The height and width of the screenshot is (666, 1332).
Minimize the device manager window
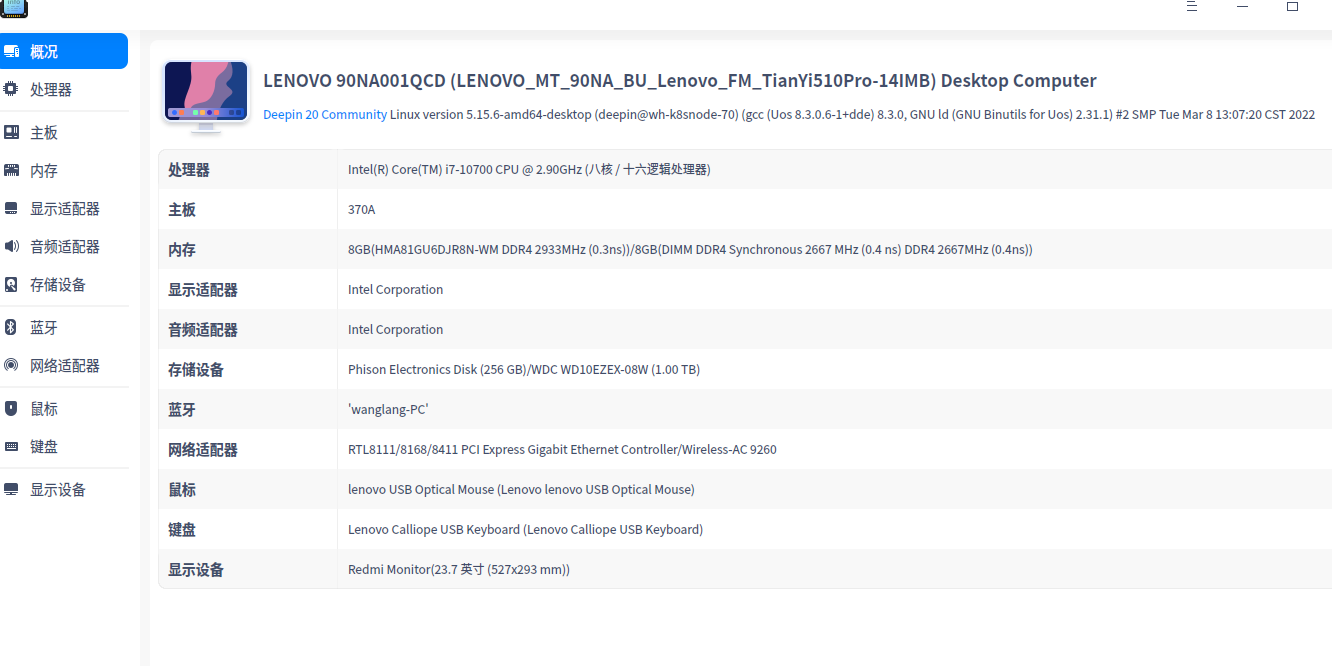[1242, 6]
